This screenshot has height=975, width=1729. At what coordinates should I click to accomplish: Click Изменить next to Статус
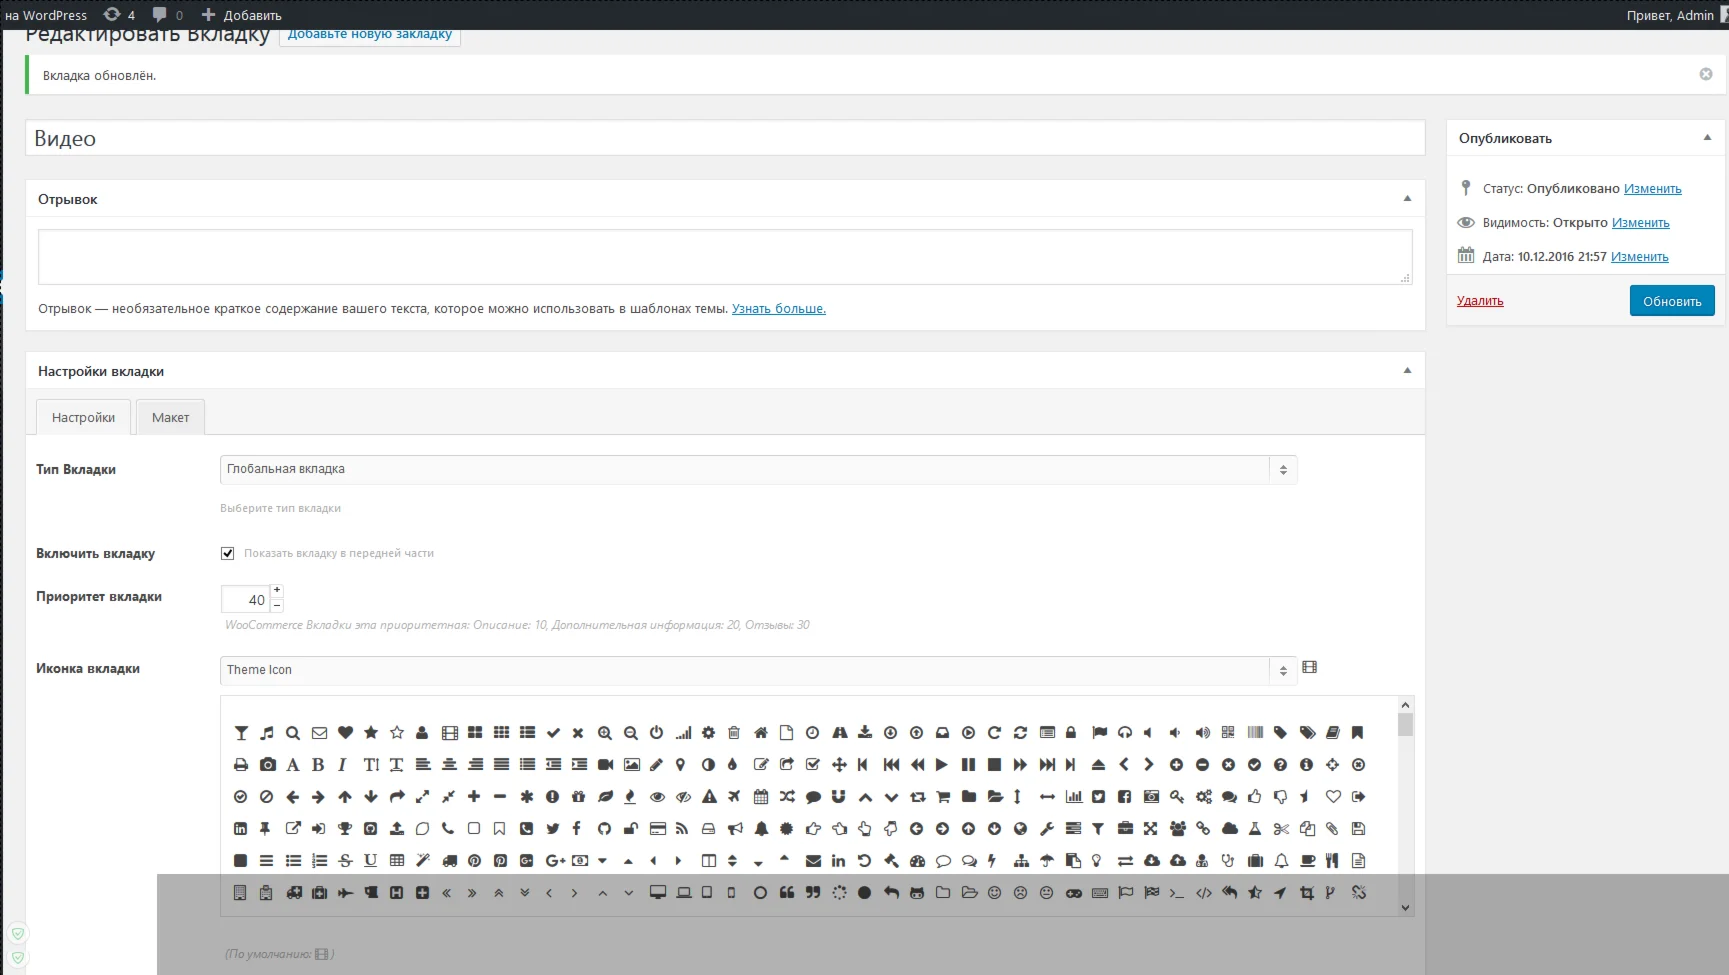tap(1652, 189)
